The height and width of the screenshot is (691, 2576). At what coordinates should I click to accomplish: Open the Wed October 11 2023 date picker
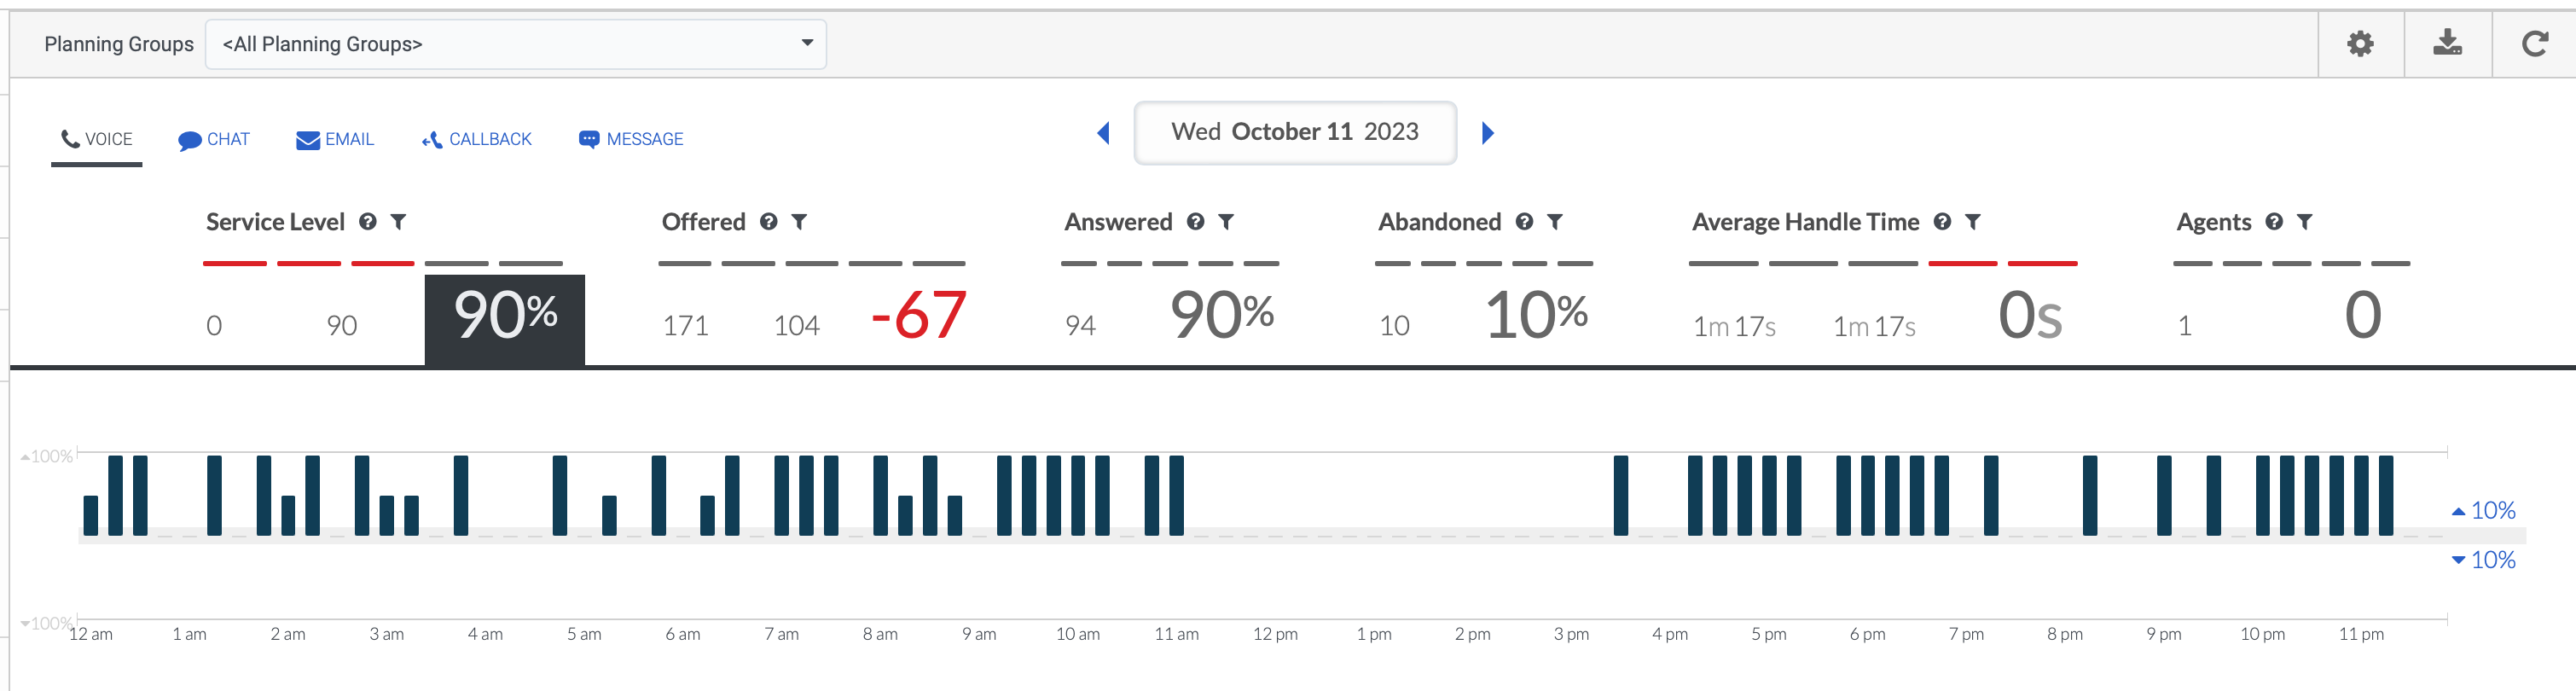pyautogui.click(x=1294, y=132)
